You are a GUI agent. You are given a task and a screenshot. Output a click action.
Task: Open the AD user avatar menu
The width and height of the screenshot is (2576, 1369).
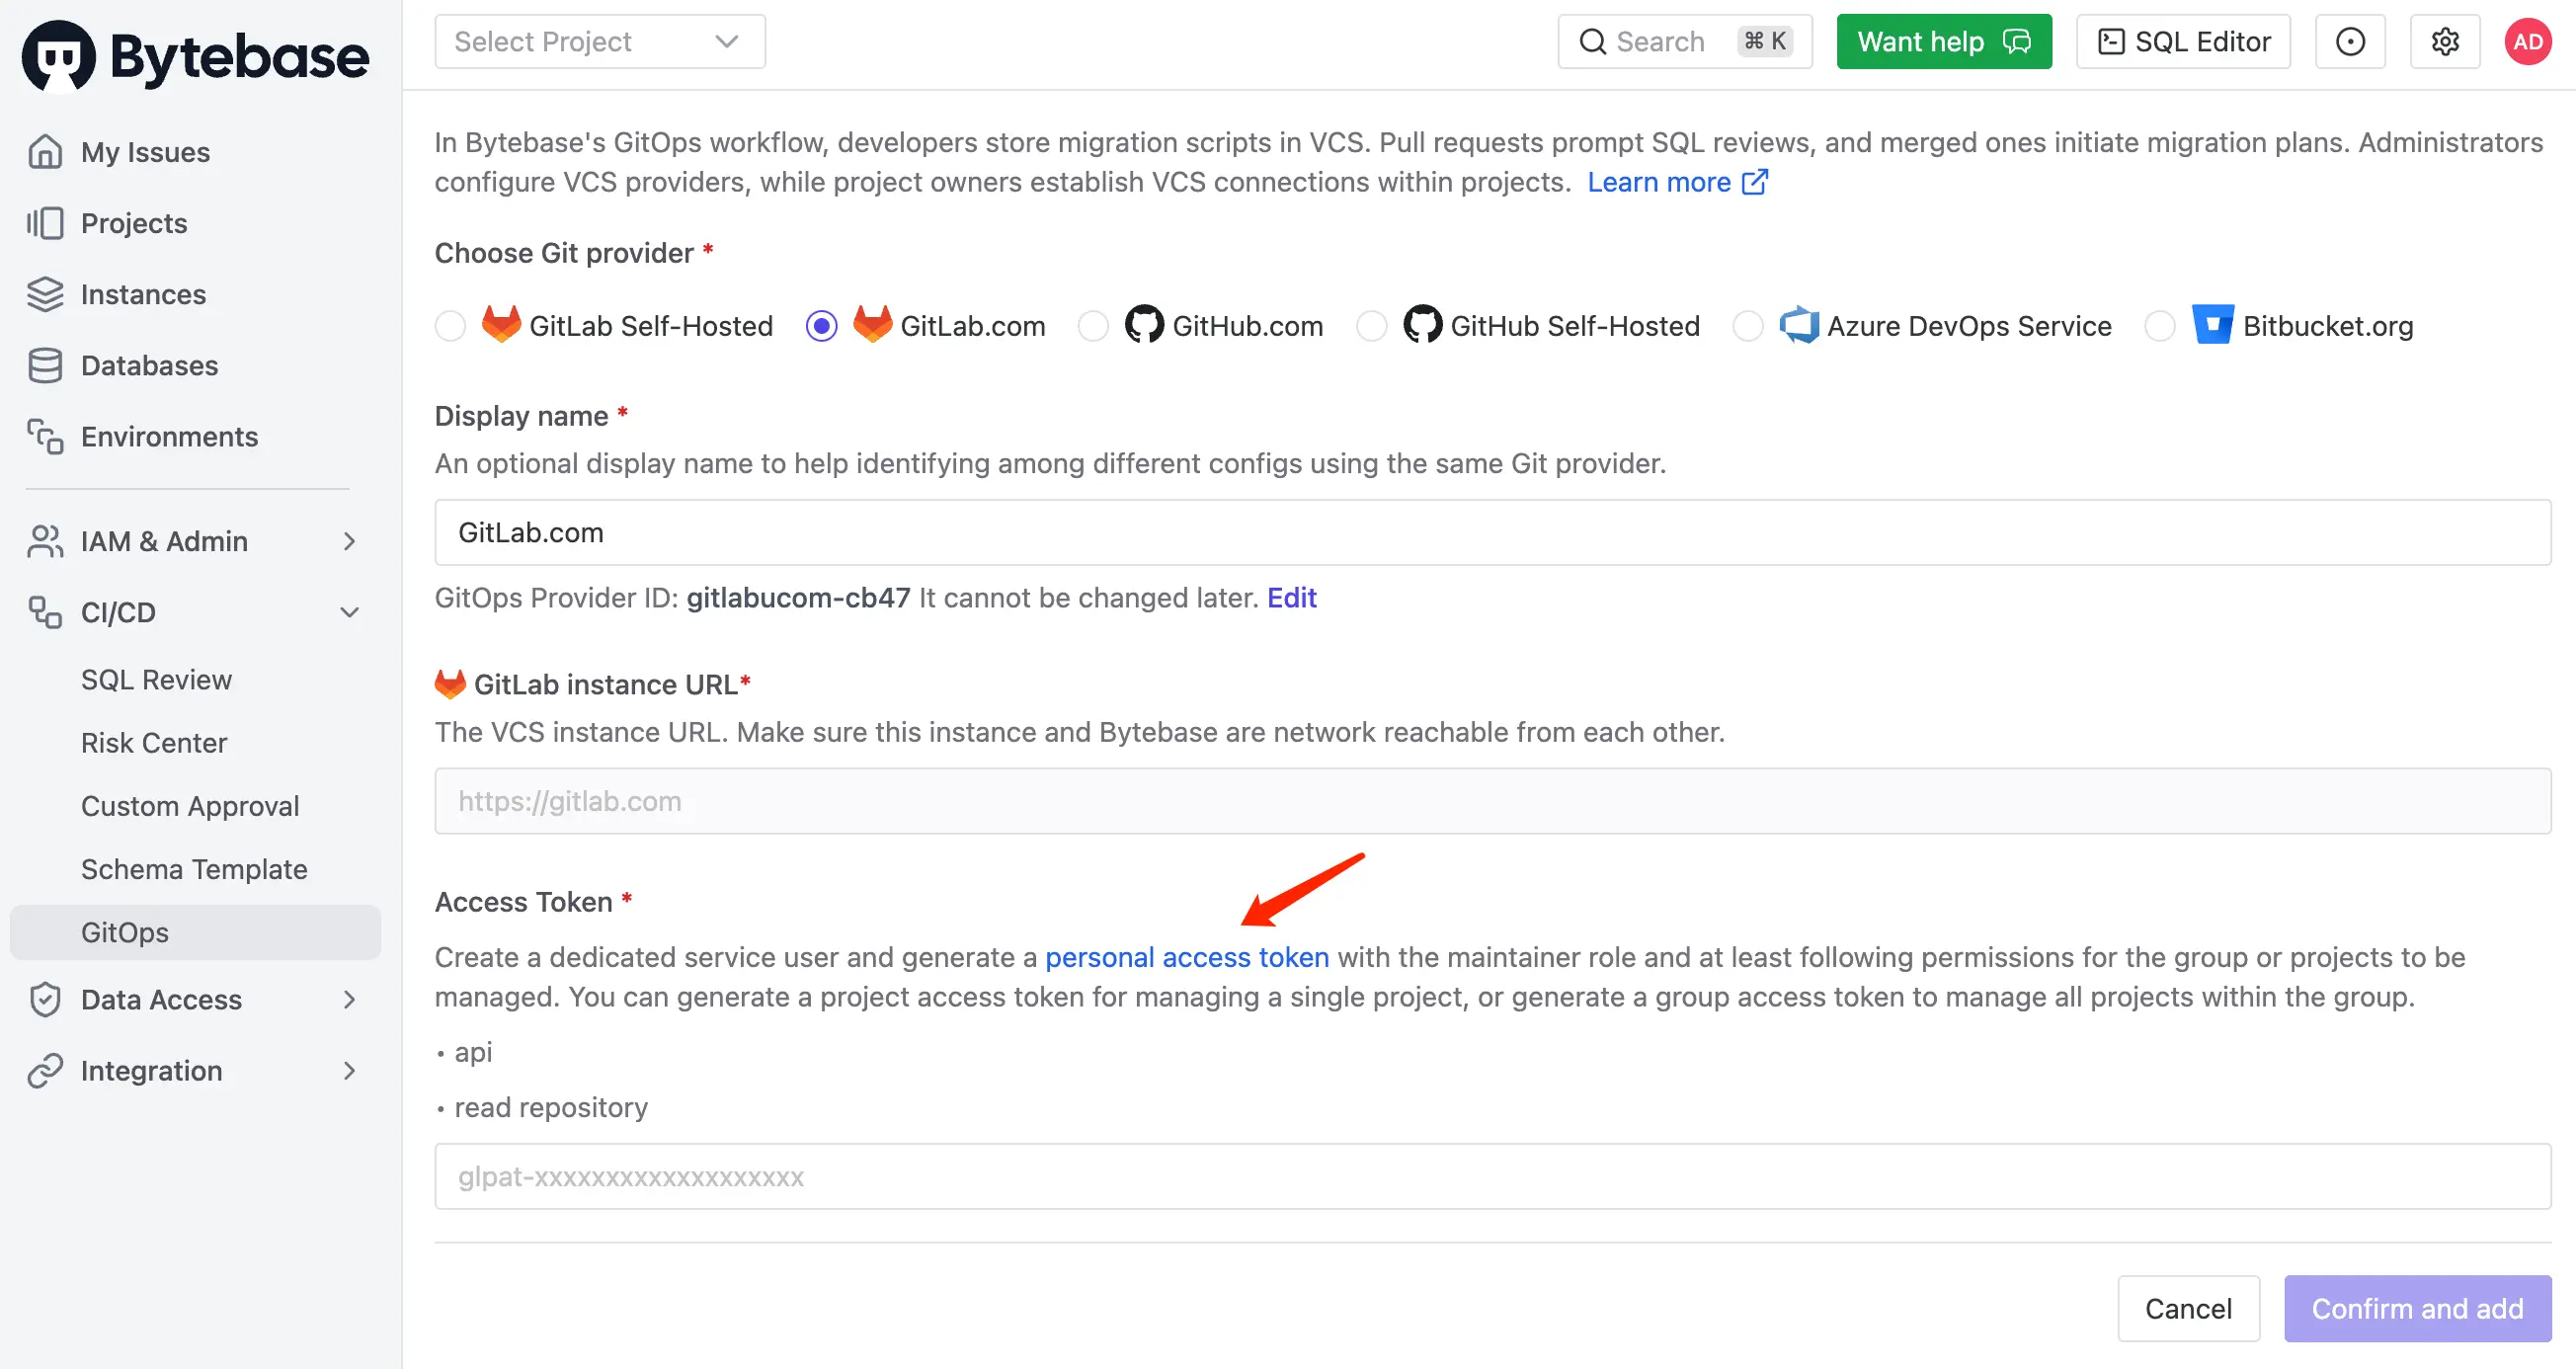point(2527,41)
